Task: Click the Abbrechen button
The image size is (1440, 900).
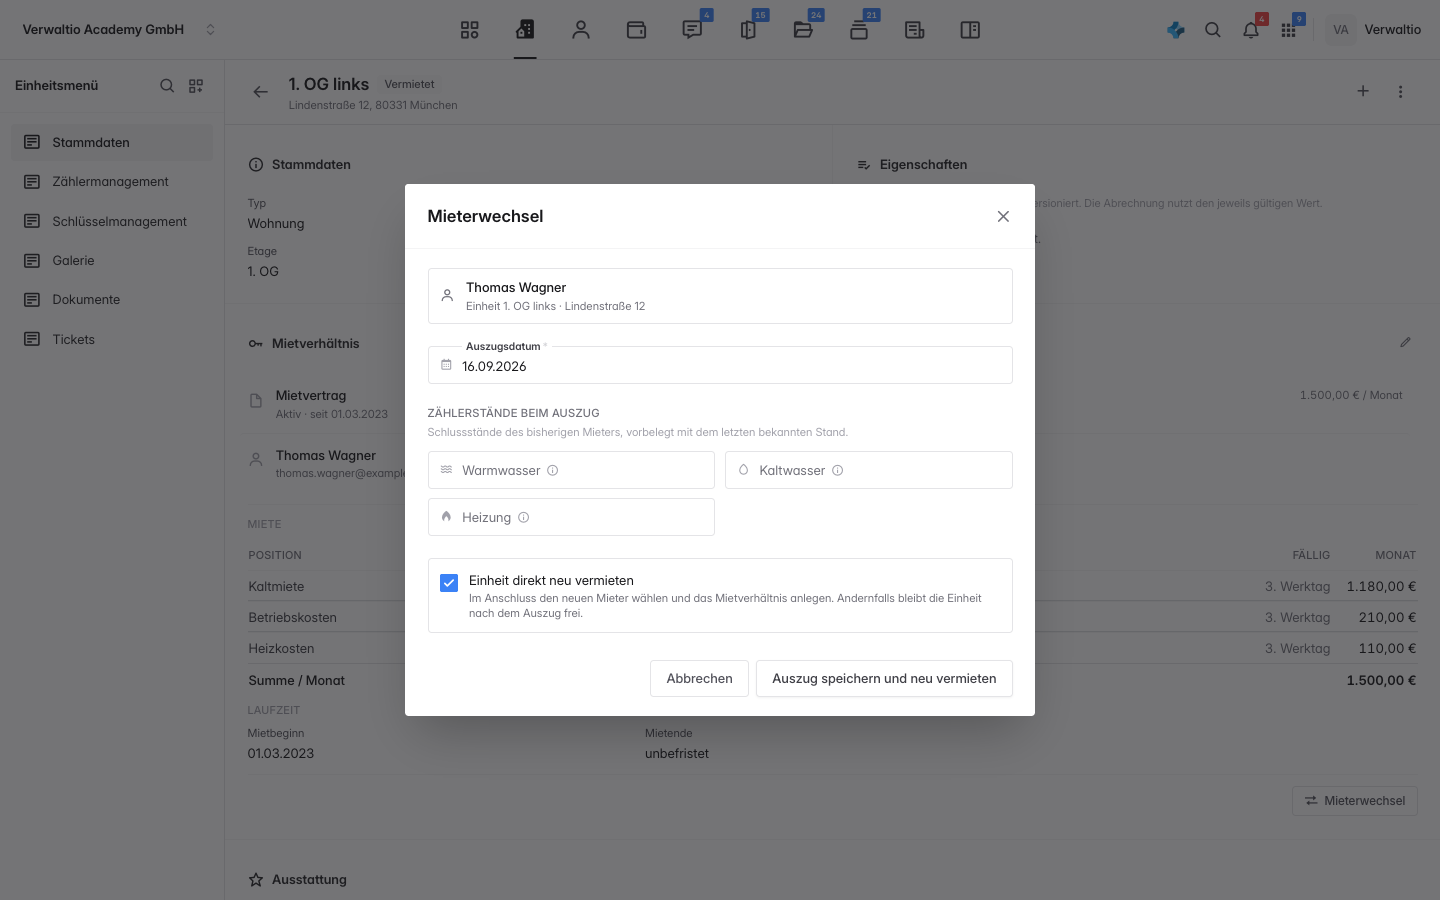Action: pyautogui.click(x=699, y=678)
